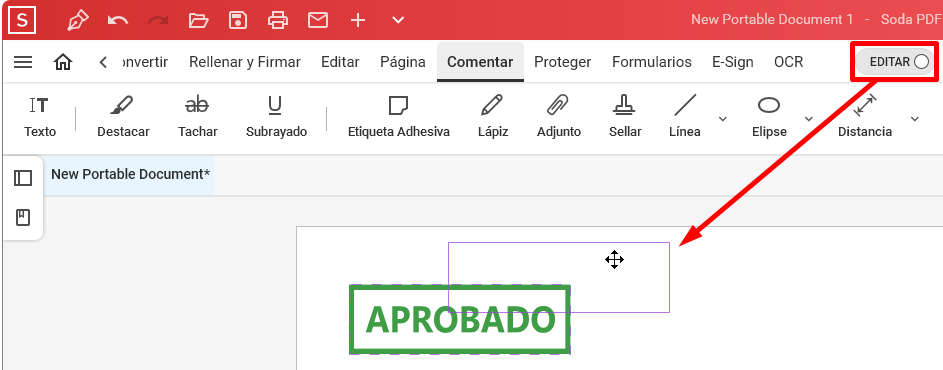Save the document with the disk icon
The height and width of the screenshot is (370, 943).
238,20
